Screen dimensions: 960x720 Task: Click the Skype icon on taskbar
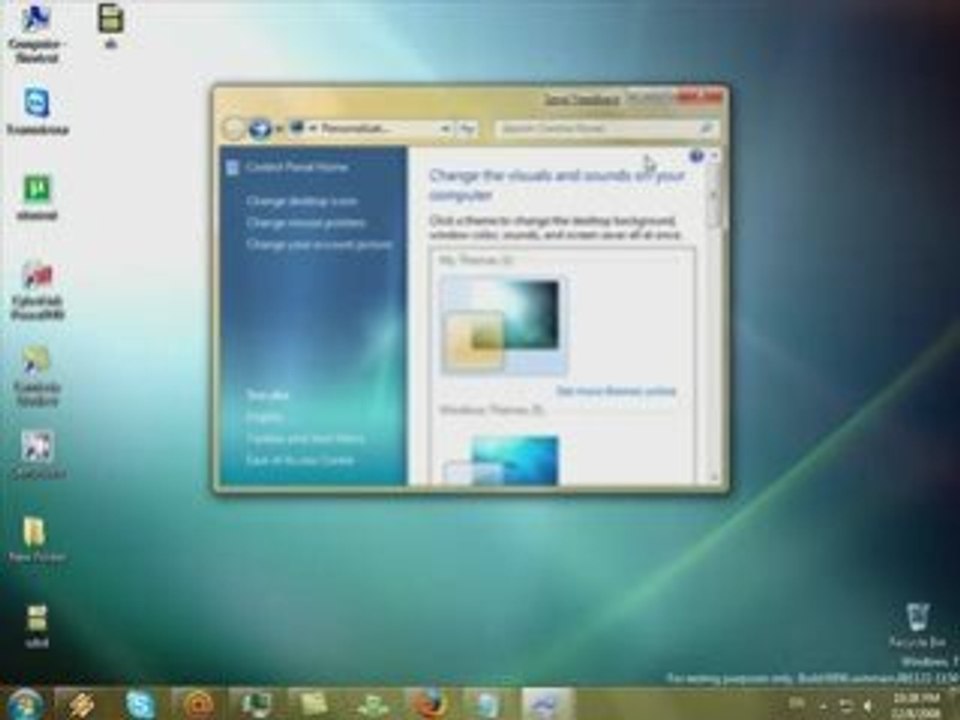tap(140, 705)
